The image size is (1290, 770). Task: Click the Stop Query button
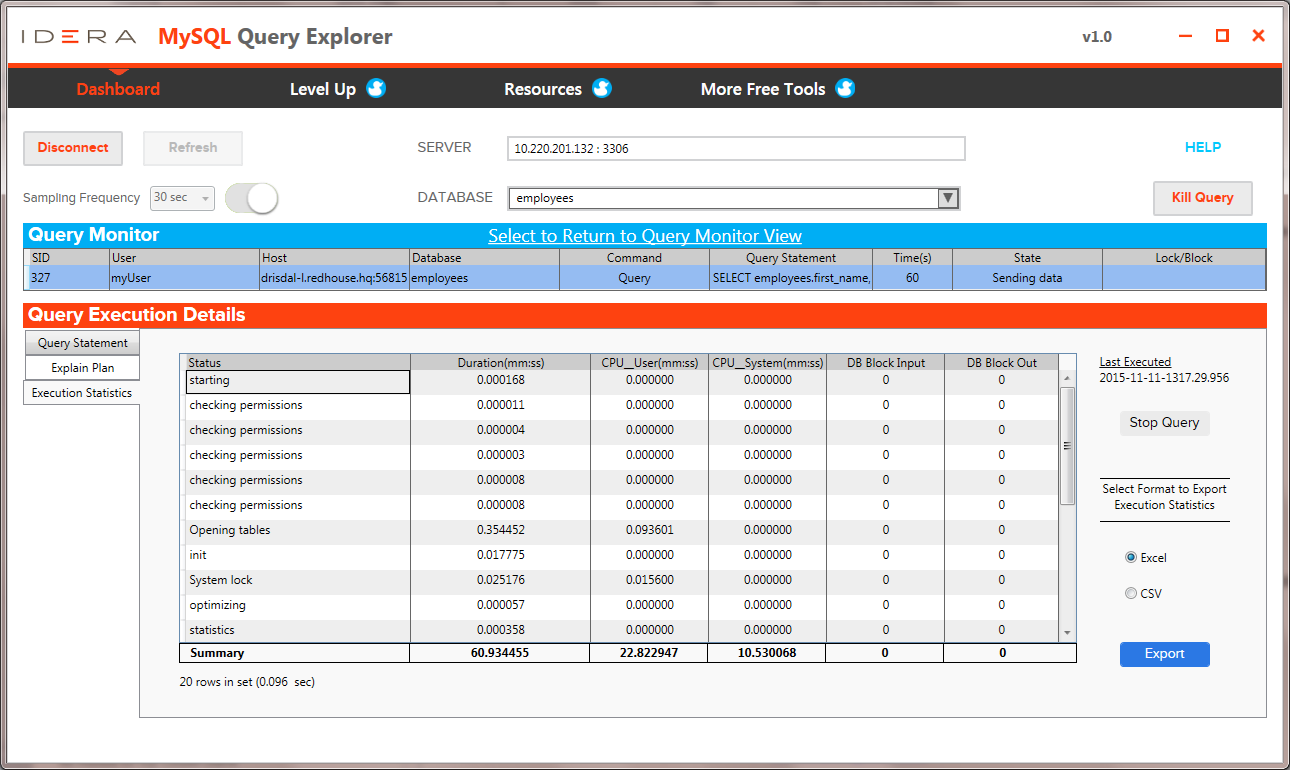point(1164,423)
